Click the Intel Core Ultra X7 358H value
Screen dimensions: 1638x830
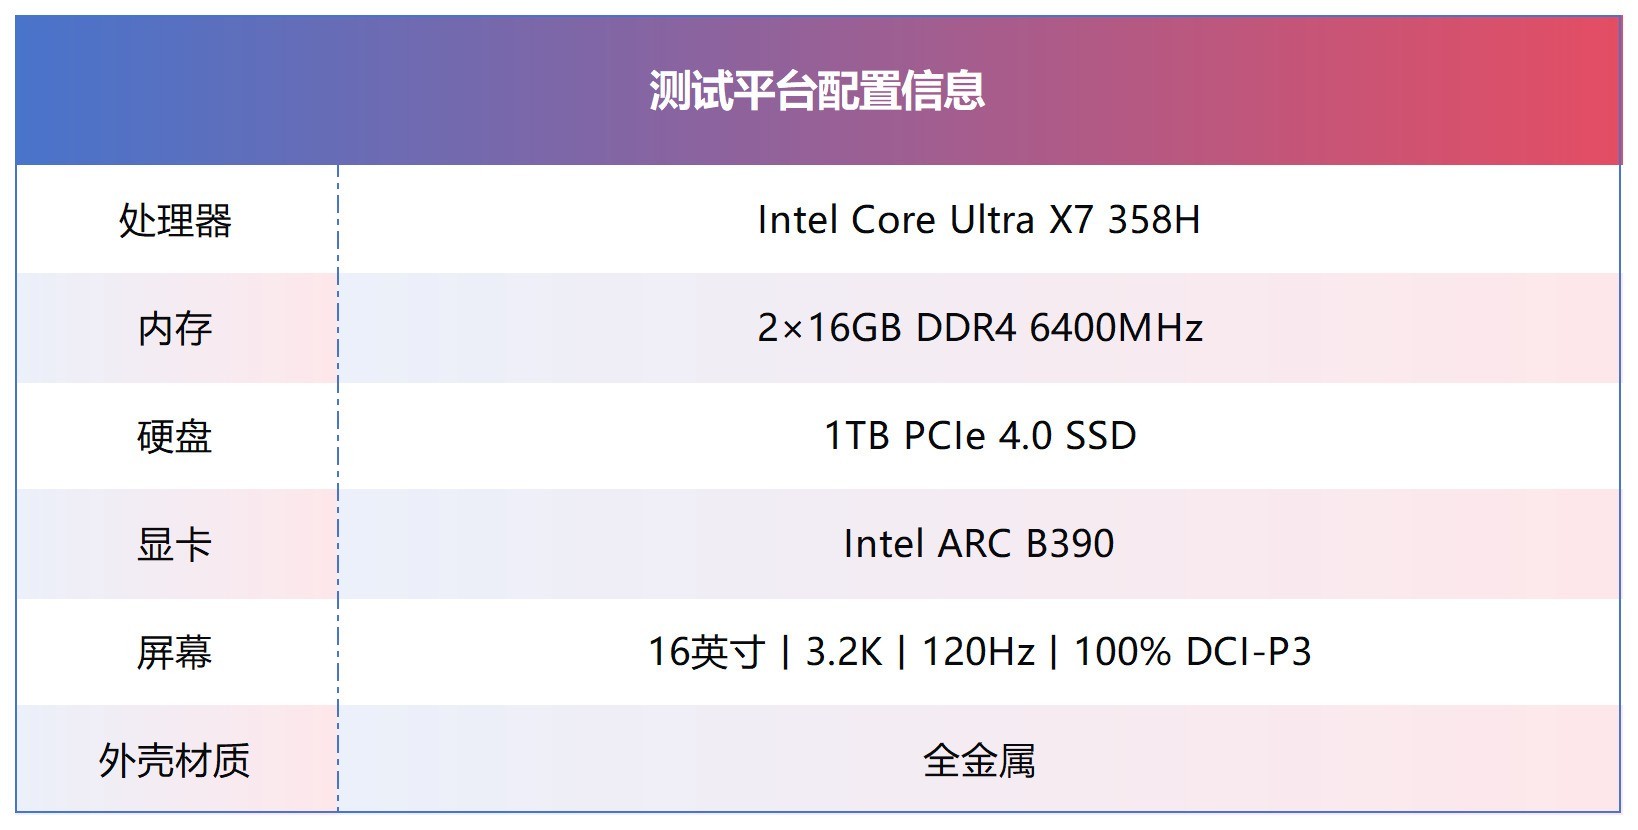click(x=979, y=220)
